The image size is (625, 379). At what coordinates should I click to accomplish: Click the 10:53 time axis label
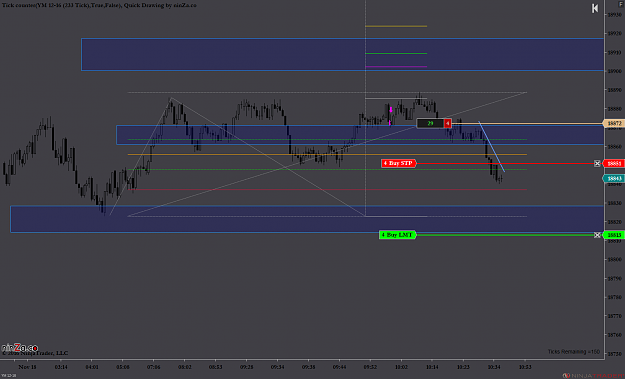coord(525,367)
